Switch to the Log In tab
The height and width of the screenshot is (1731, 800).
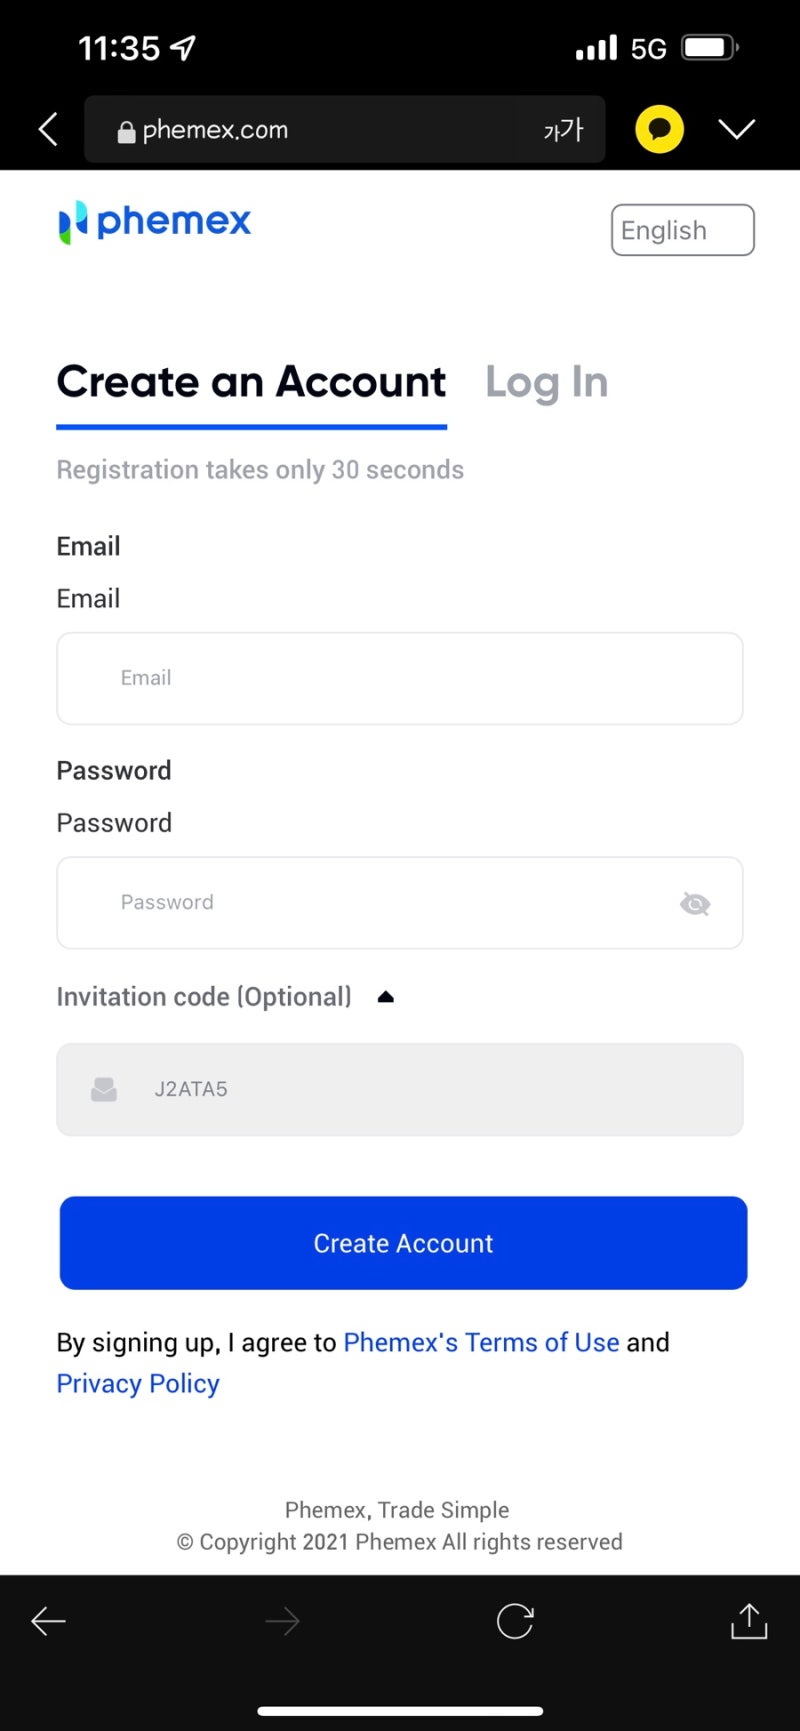click(547, 383)
